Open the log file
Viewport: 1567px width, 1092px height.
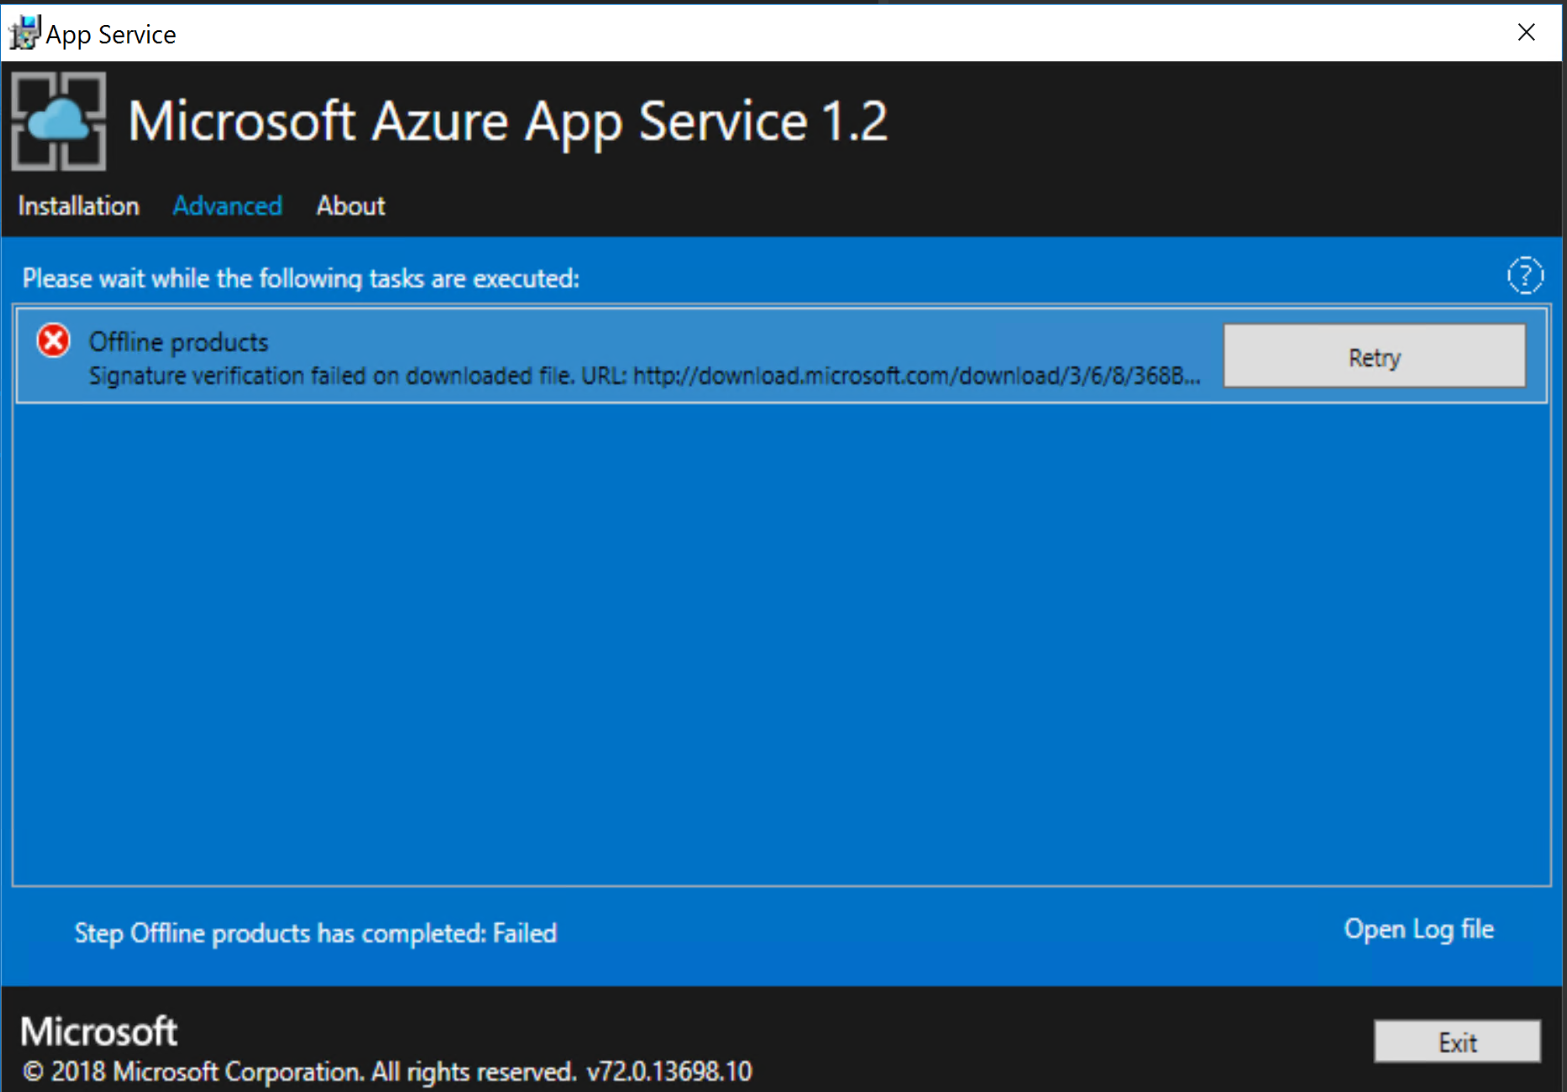pyautogui.click(x=1419, y=929)
